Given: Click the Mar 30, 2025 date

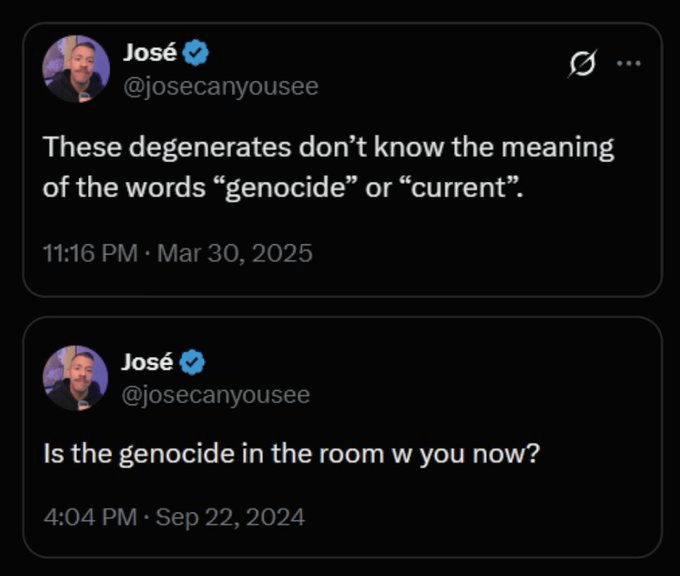Looking at the screenshot, I should (x=235, y=253).
